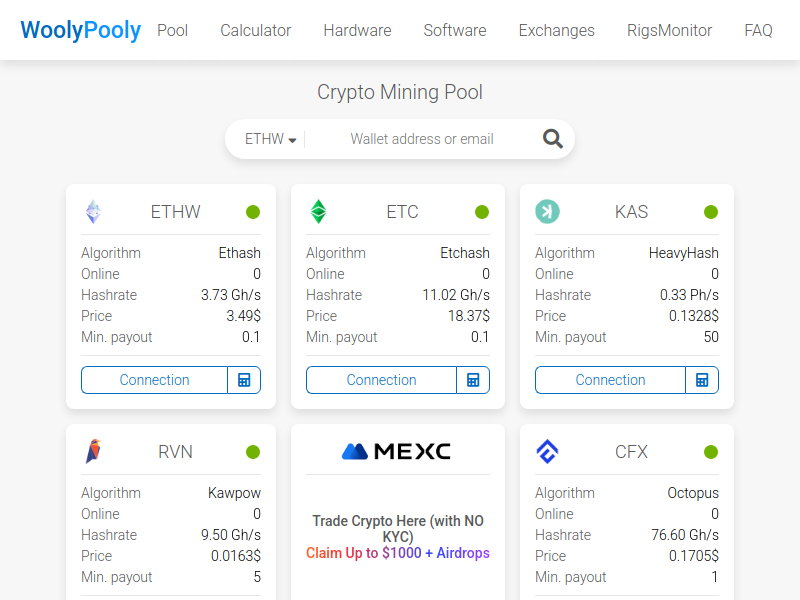Screen dimensions: 800x600
Task: Select the RVN price 0.0163$
Action: click(236, 556)
